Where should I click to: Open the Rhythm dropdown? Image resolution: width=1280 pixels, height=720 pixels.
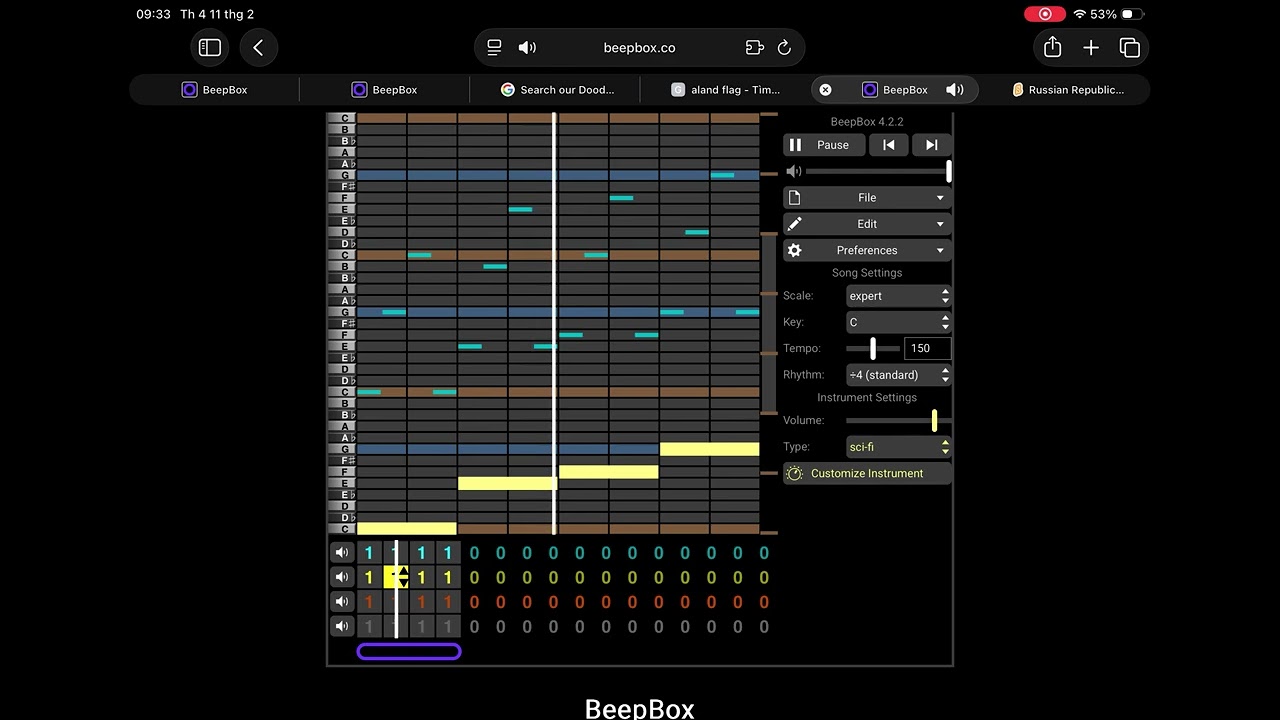coord(898,375)
